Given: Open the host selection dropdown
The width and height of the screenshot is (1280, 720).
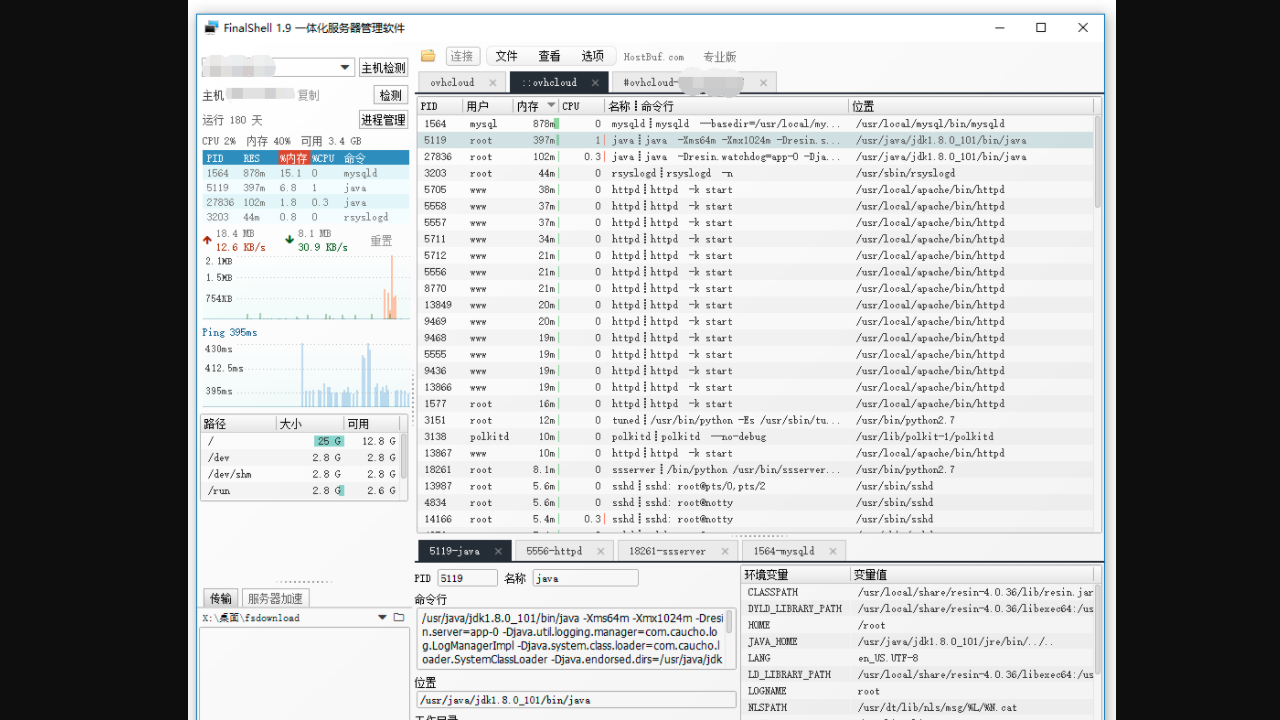Looking at the screenshot, I should pos(346,67).
